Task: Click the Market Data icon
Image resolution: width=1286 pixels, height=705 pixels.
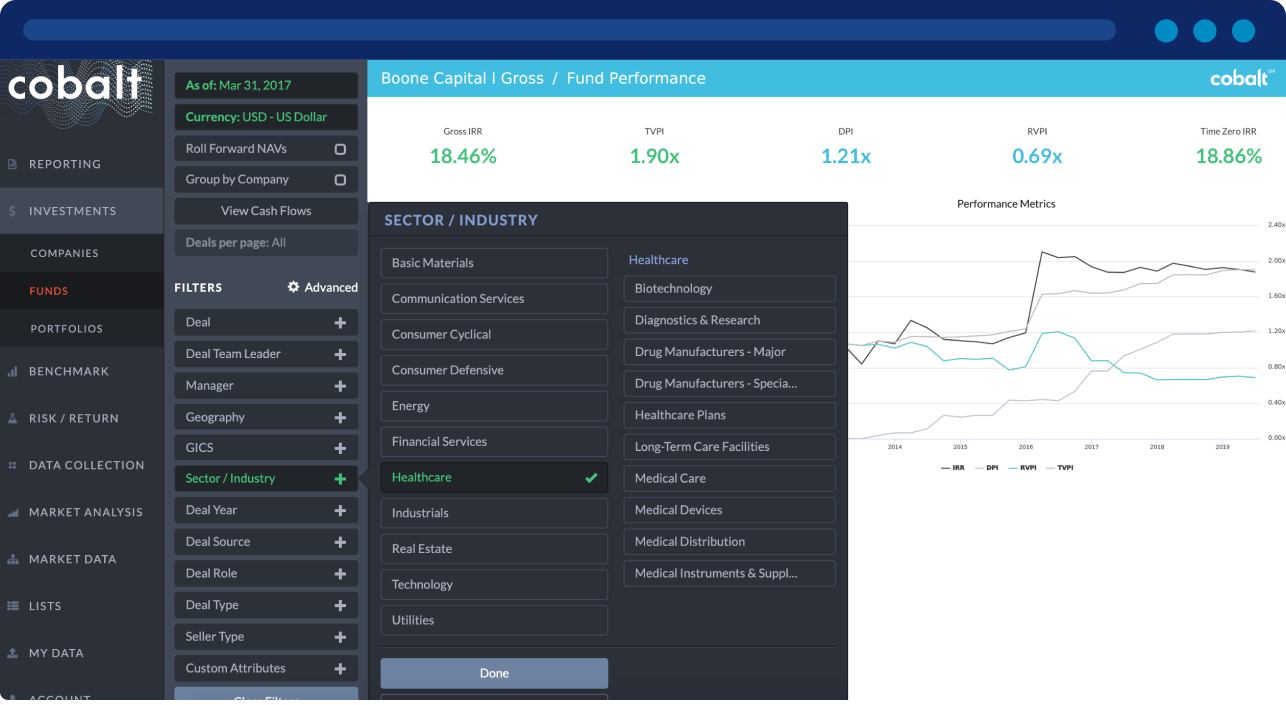Action: click(13, 559)
